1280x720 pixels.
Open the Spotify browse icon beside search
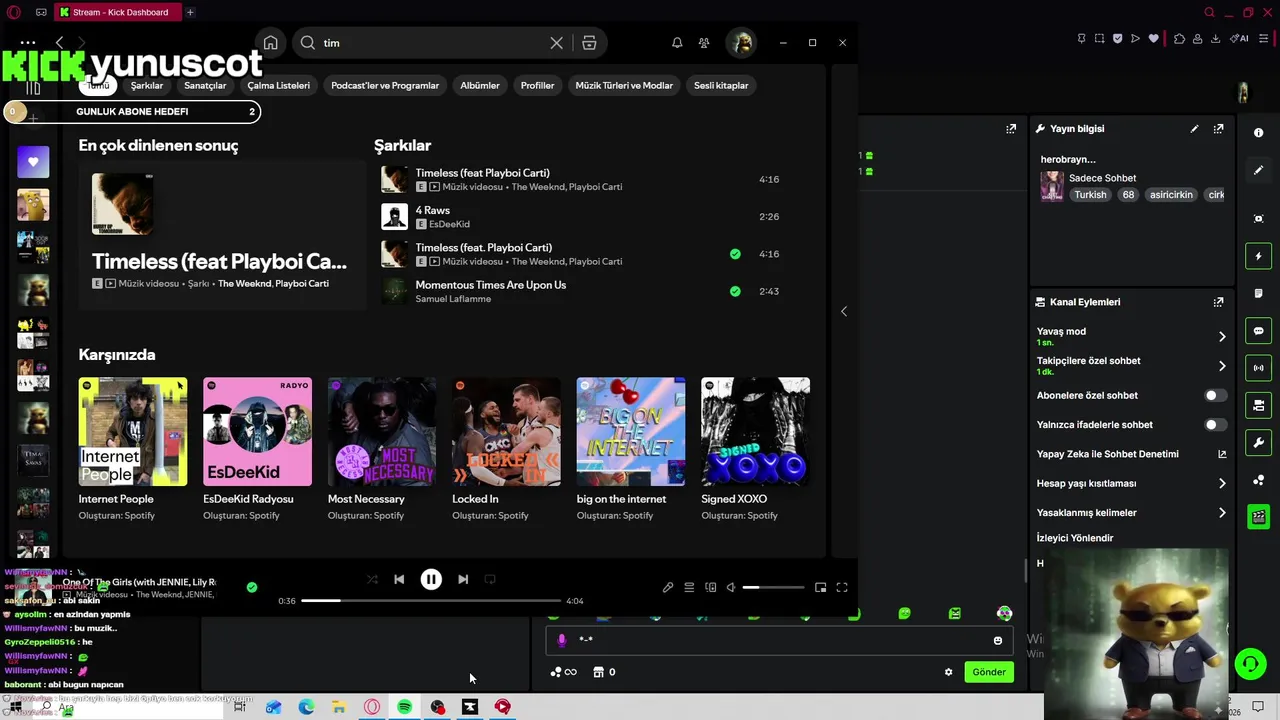click(589, 43)
